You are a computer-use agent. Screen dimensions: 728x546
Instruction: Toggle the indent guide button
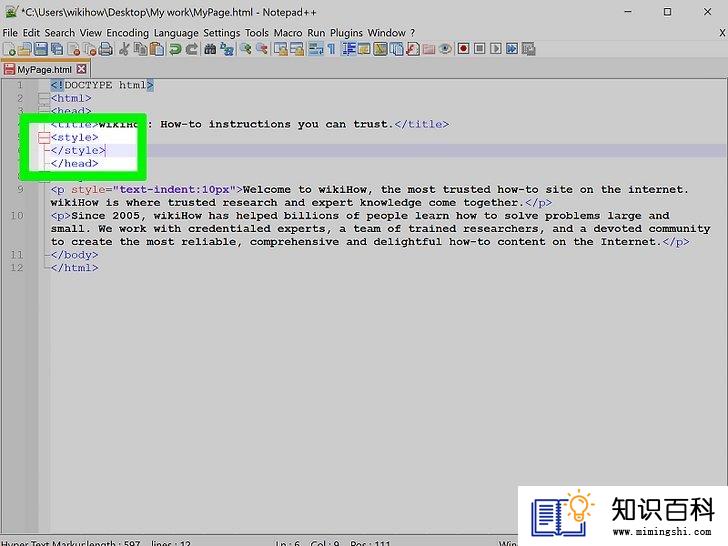349,49
